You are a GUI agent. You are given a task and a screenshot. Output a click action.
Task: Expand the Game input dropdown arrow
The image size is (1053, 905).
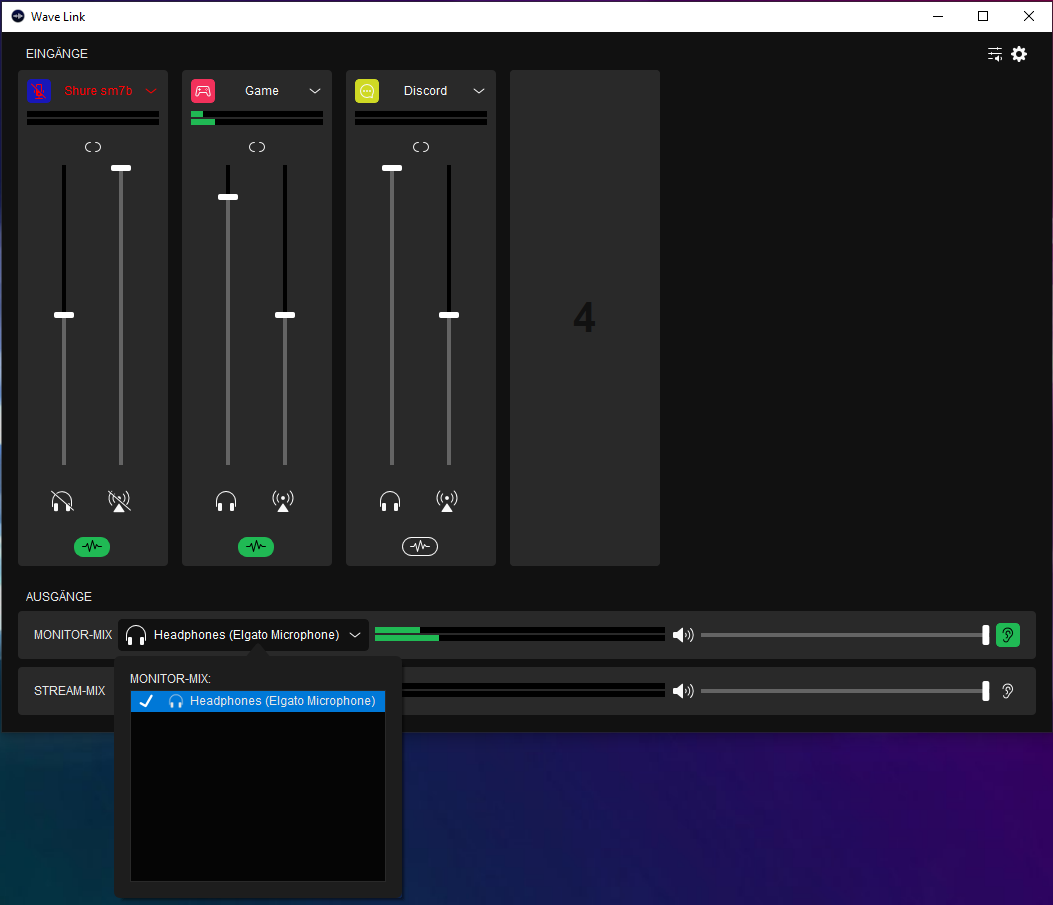click(315, 91)
